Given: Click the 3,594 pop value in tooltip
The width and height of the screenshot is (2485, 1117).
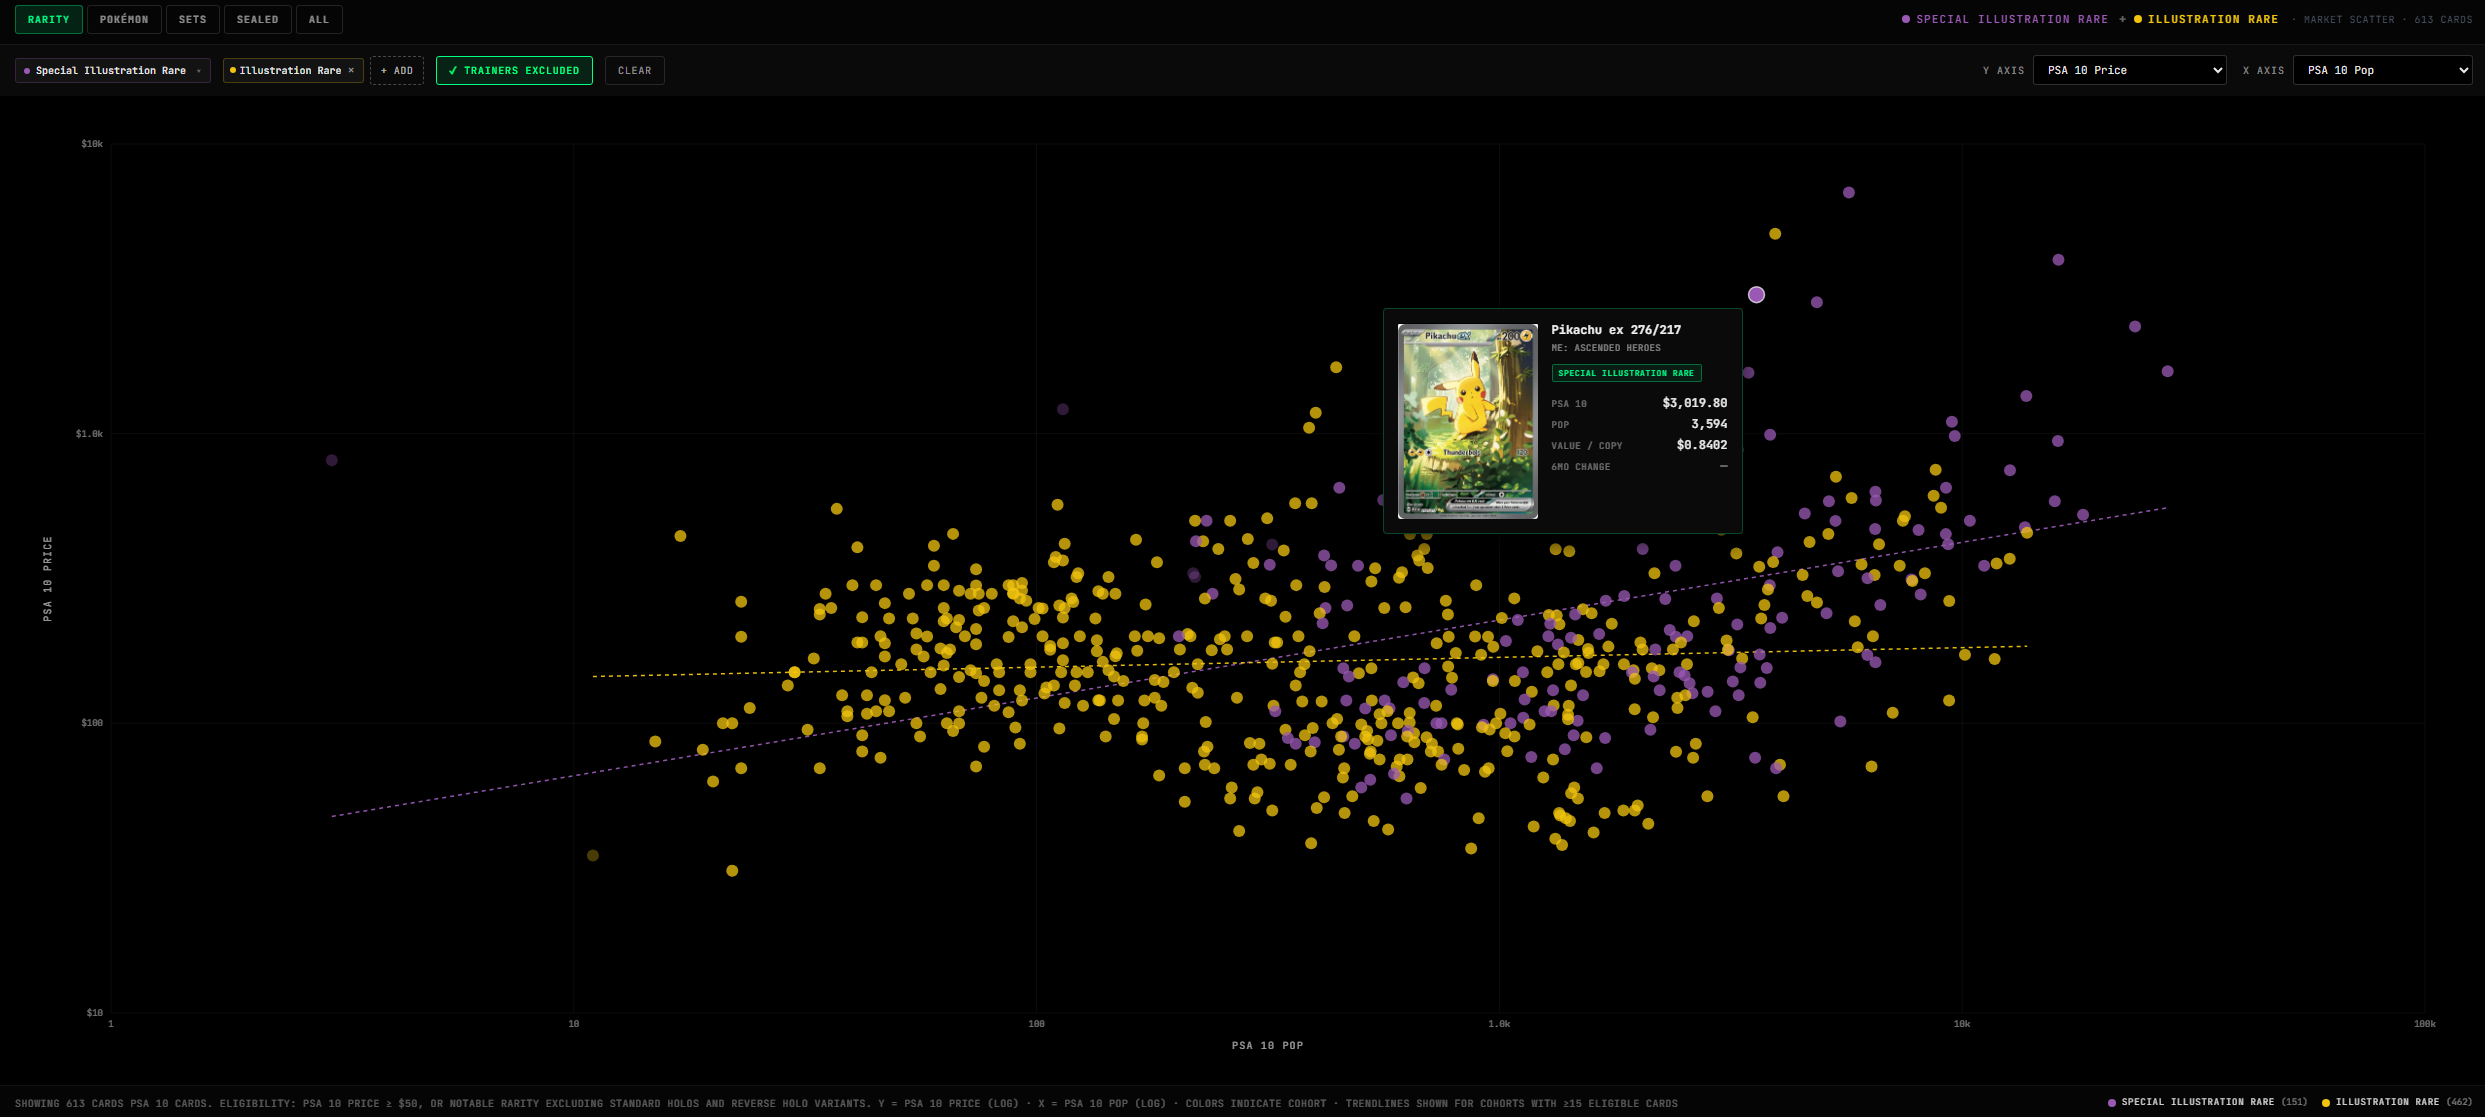Looking at the screenshot, I should point(1709,424).
